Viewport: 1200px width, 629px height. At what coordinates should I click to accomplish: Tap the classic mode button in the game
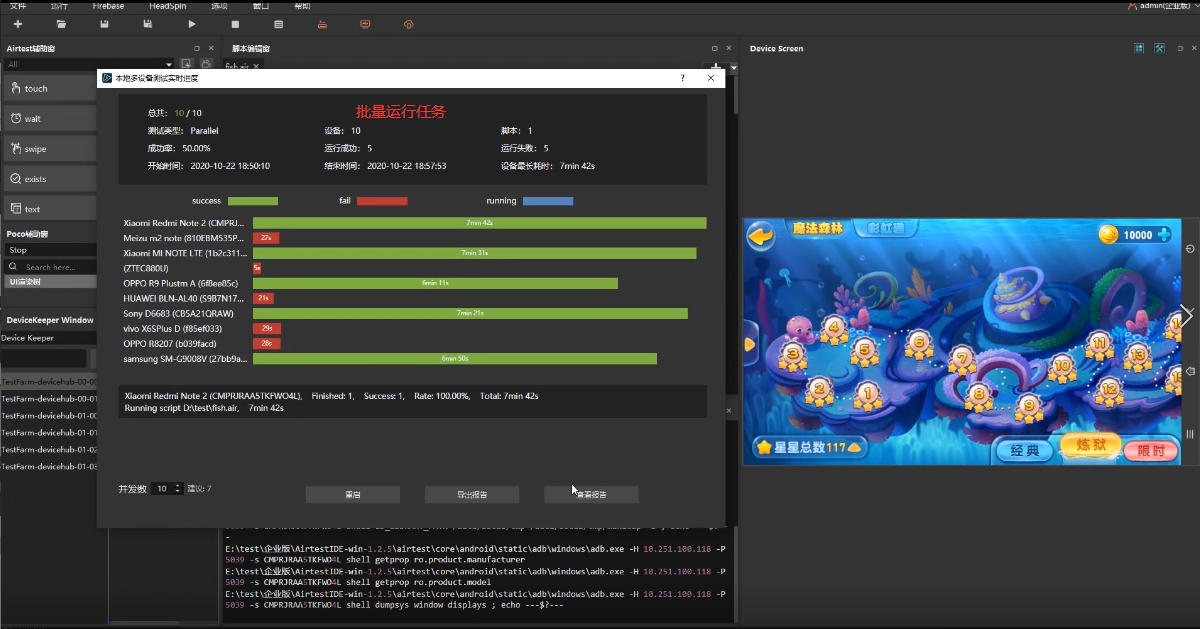coord(1025,451)
